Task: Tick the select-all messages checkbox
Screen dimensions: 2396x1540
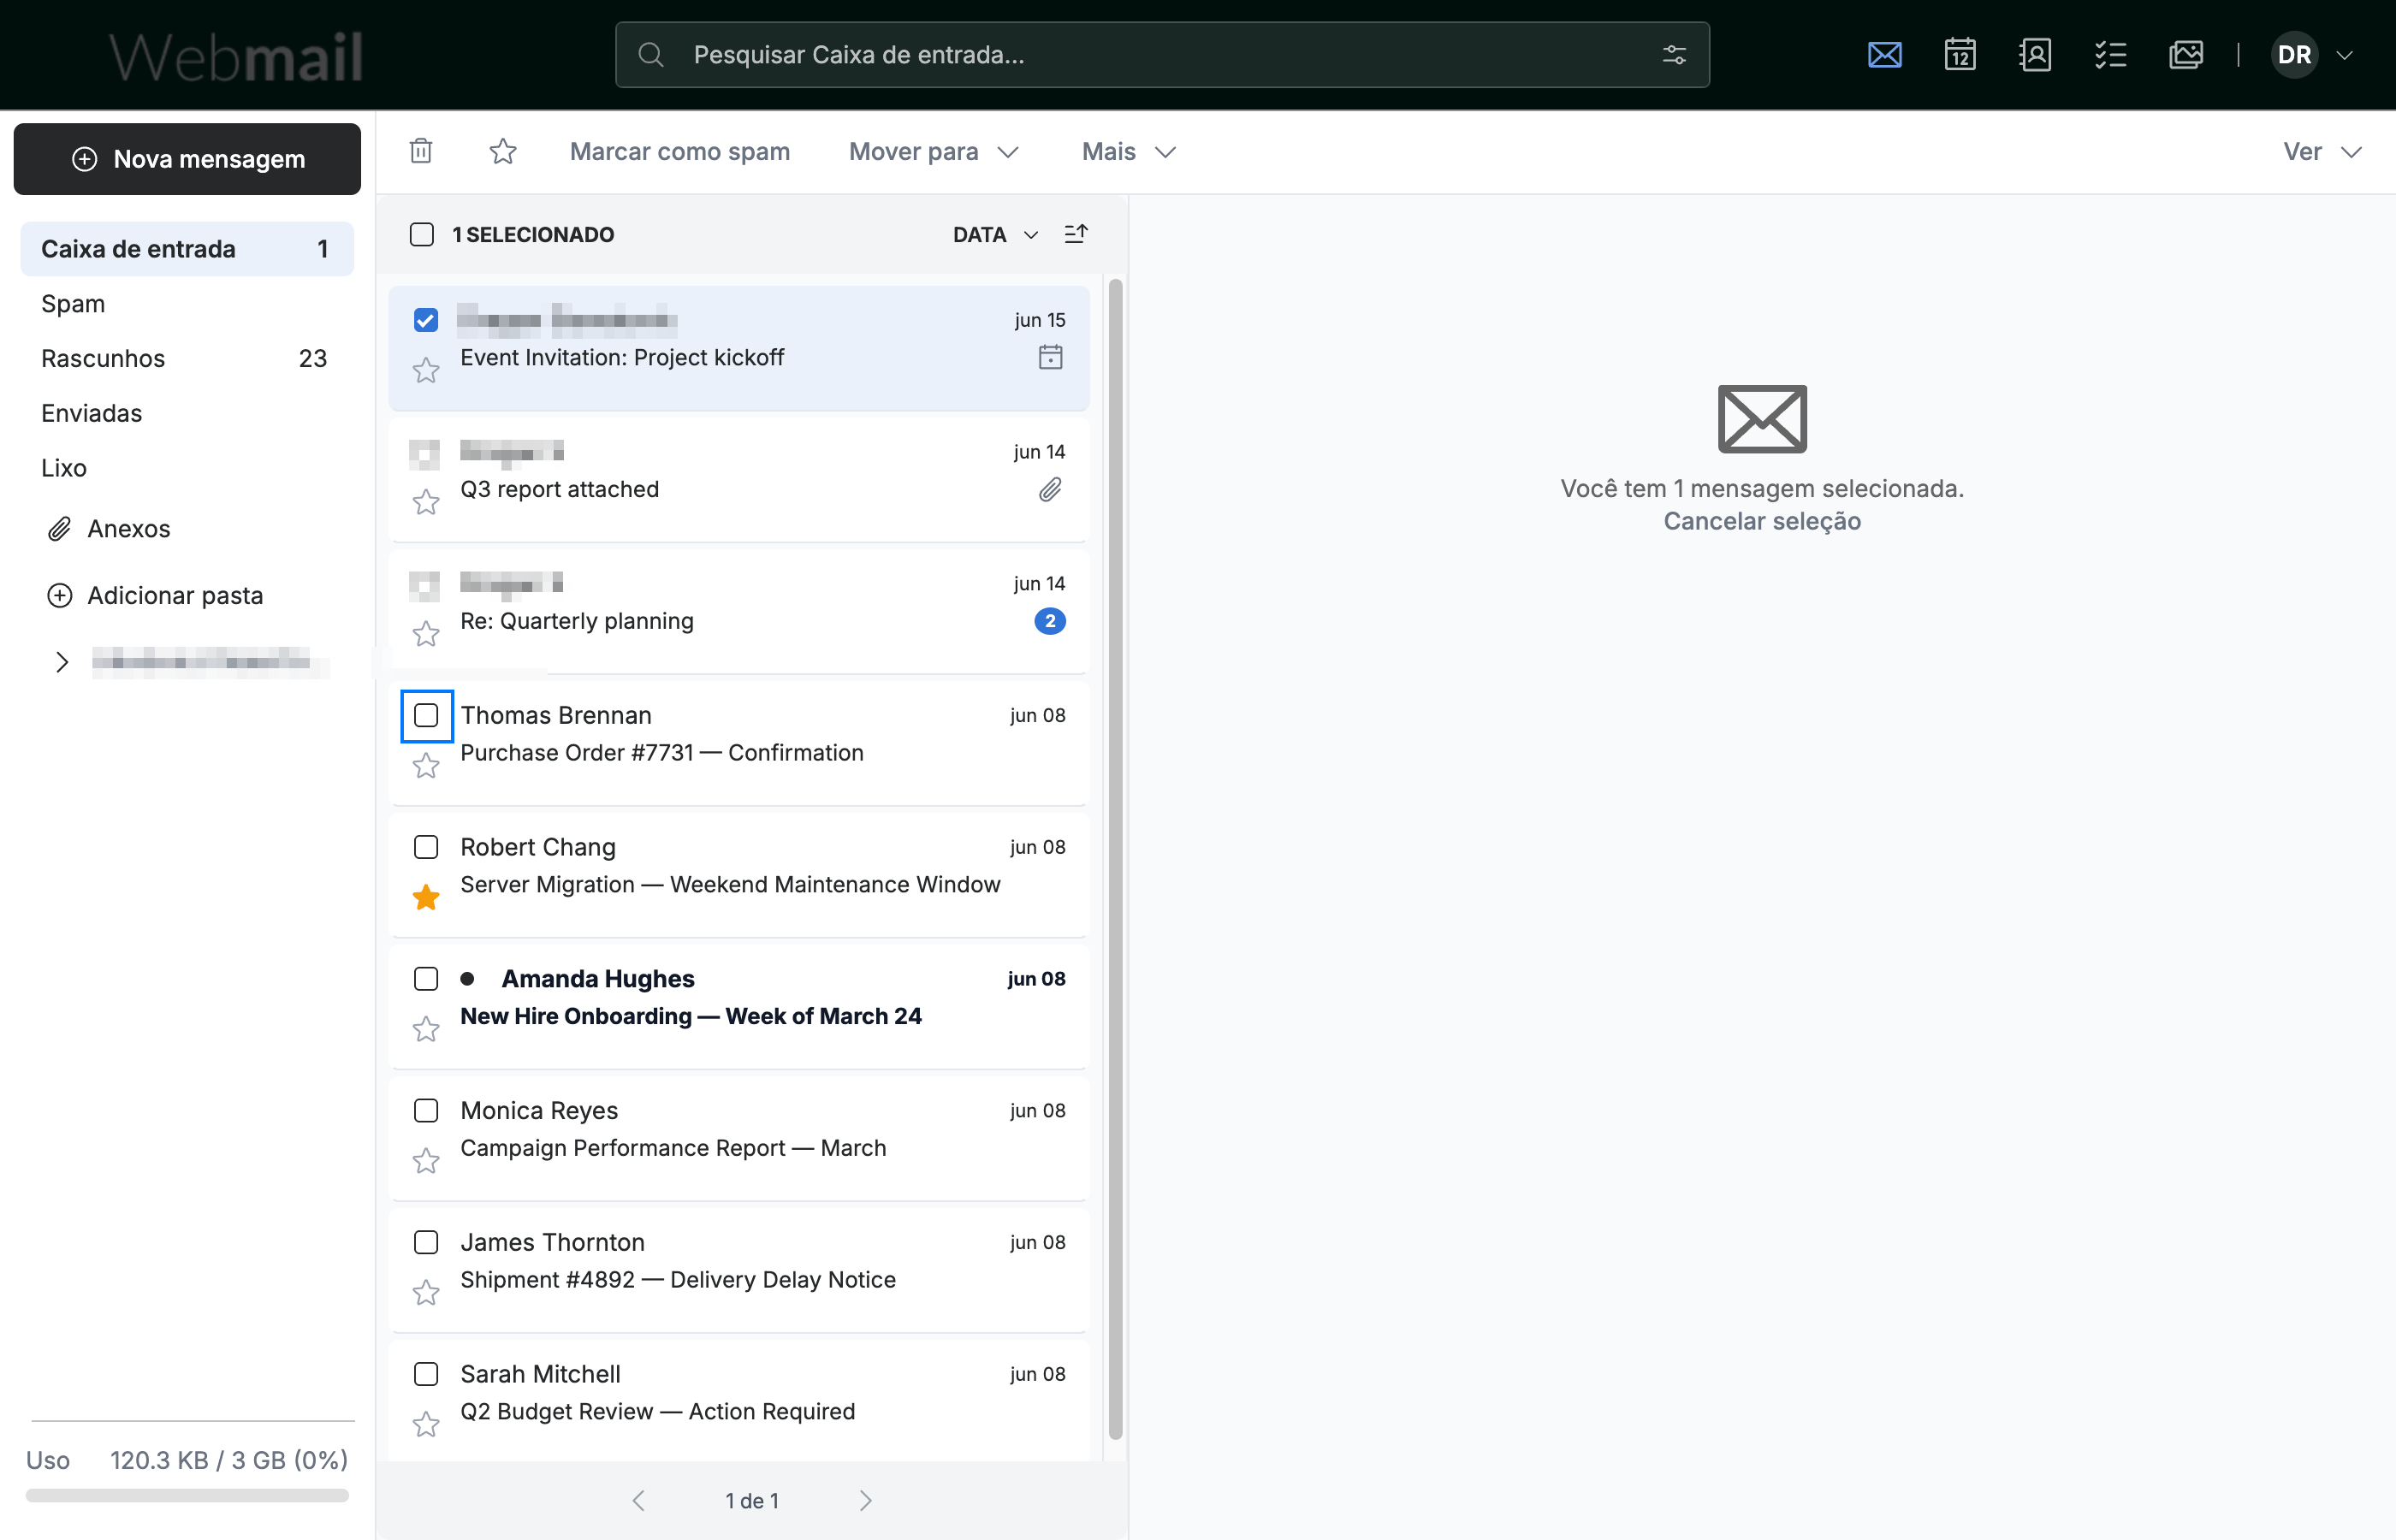Action: tap(422, 234)
